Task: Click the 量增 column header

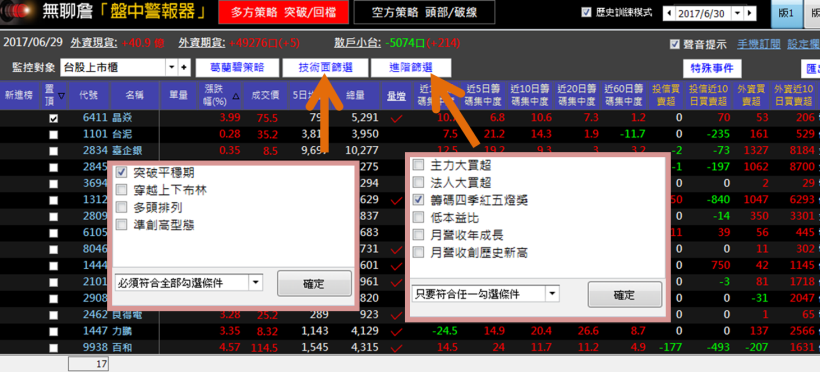Action: pyautogui.click(x=397, y=95)
